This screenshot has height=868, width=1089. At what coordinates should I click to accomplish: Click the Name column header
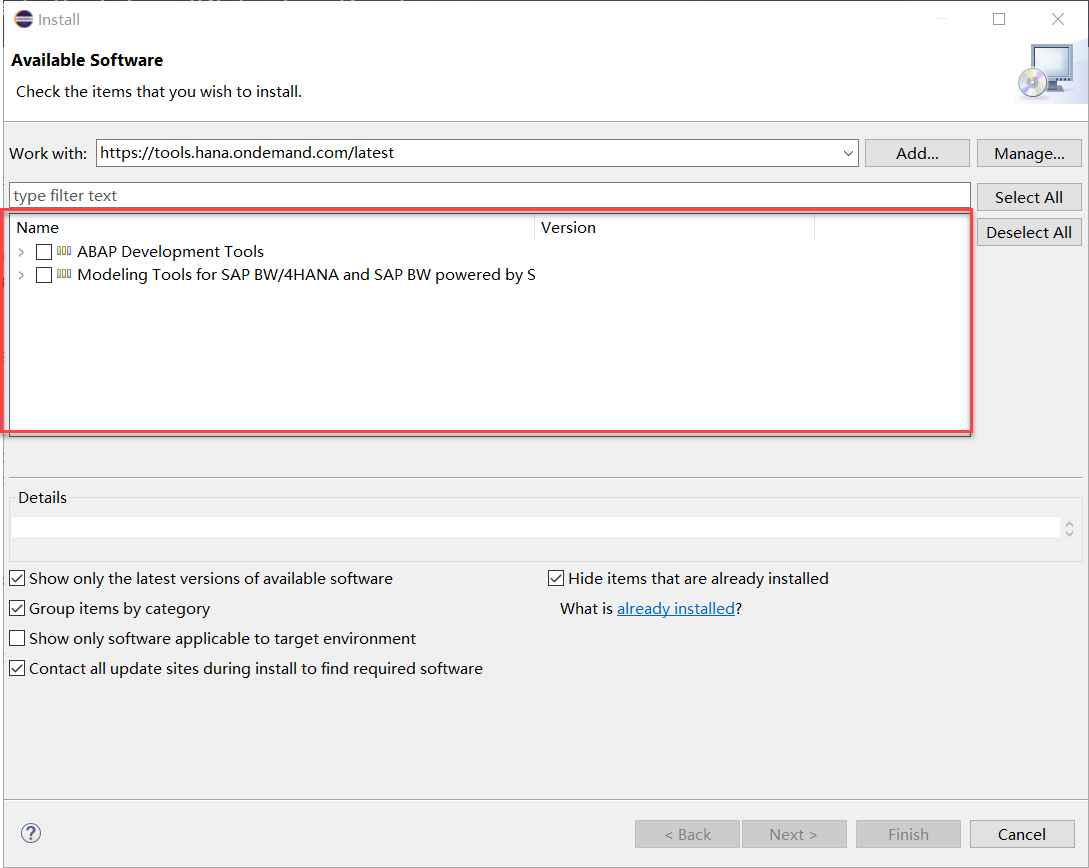click(x=272, y=228)
